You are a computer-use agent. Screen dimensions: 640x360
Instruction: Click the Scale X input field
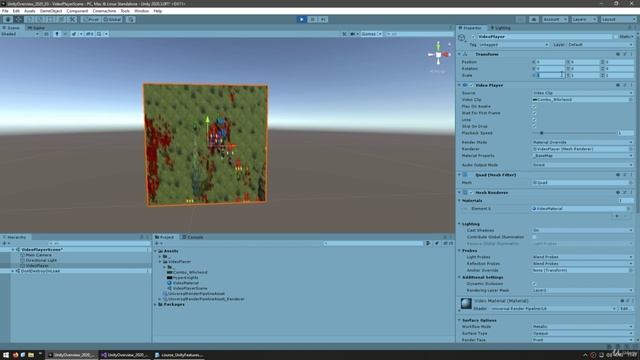point(550,75)
